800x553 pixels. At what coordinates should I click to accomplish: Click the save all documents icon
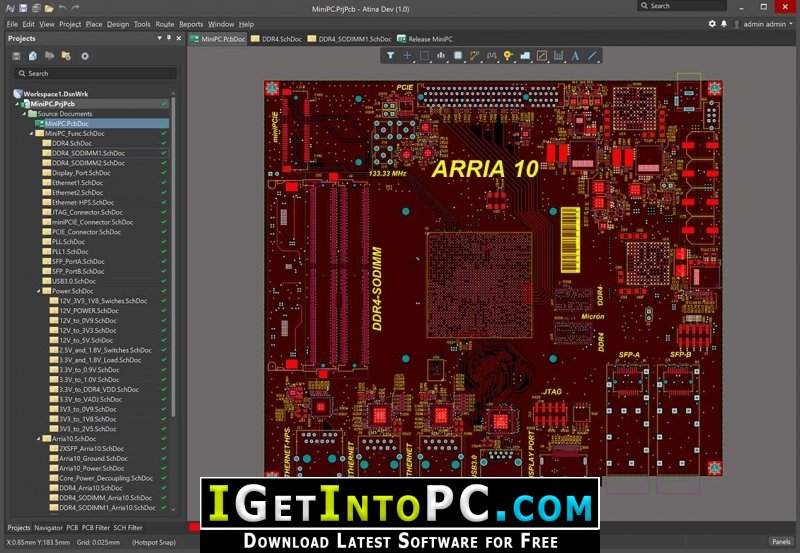36,8
